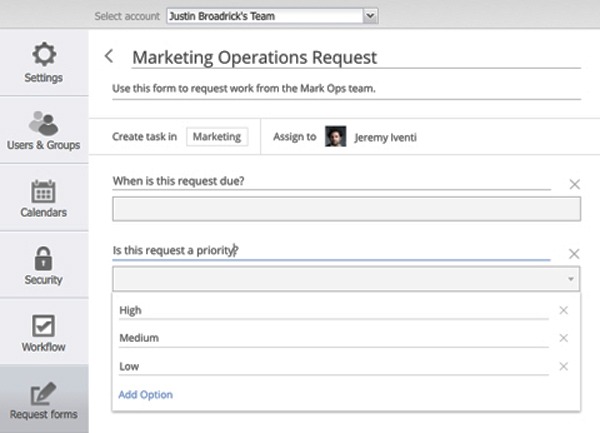
Task: Open the Settings gear icon
Action: 44,53
